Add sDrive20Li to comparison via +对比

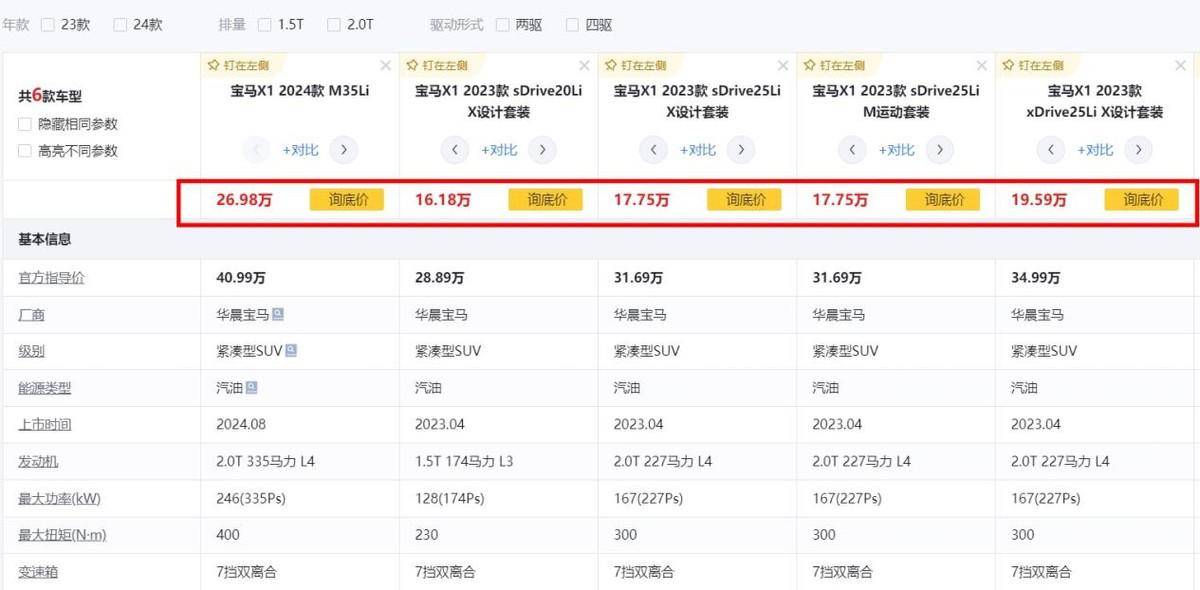499,150
